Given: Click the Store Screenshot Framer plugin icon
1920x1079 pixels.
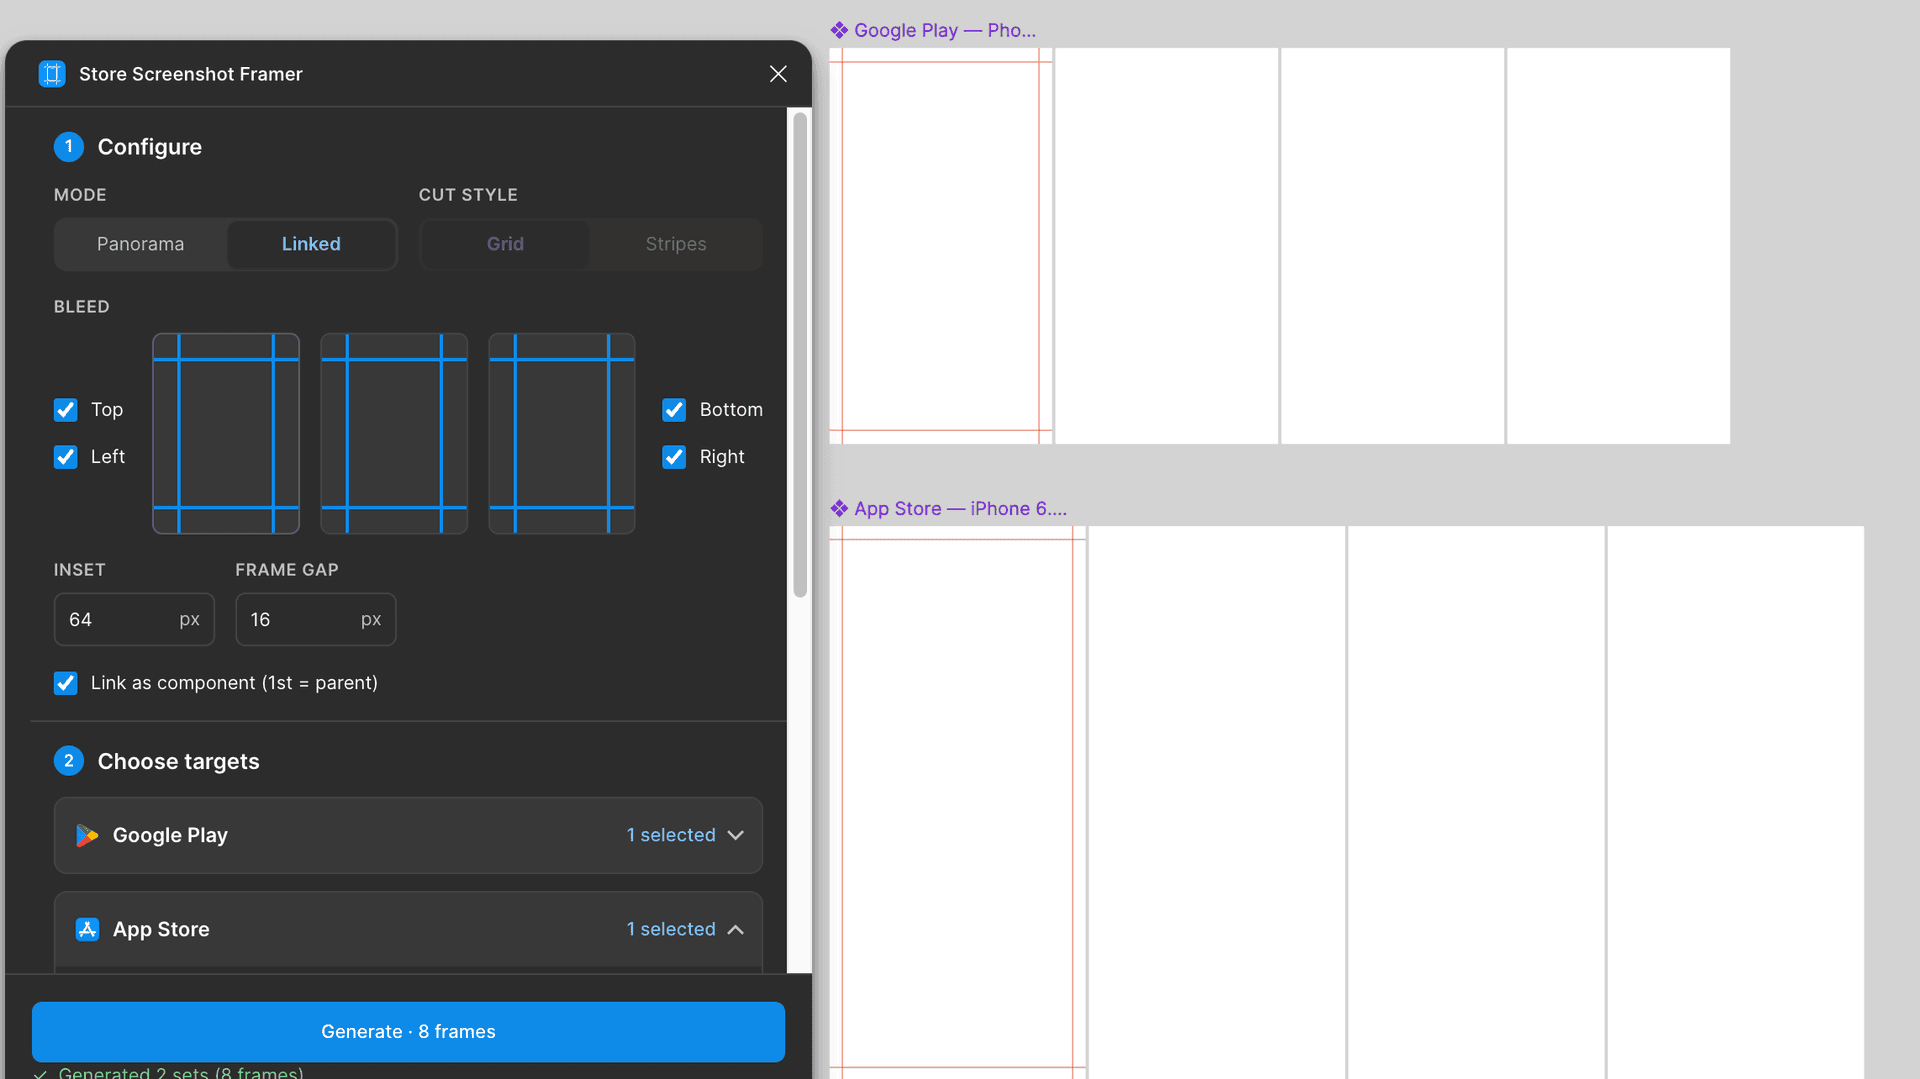Looking at the screenshot, I should click(52, 74).
